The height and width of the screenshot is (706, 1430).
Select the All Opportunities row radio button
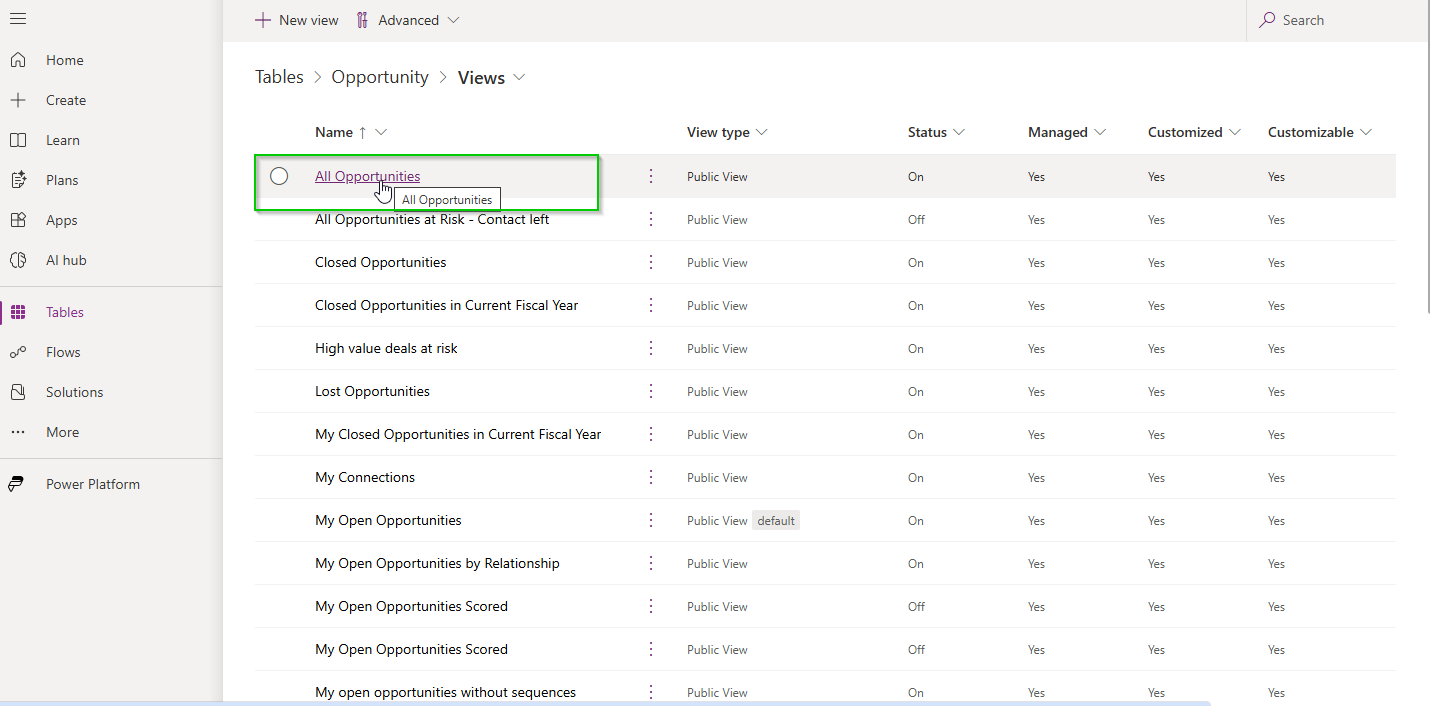tap(279, 176)
